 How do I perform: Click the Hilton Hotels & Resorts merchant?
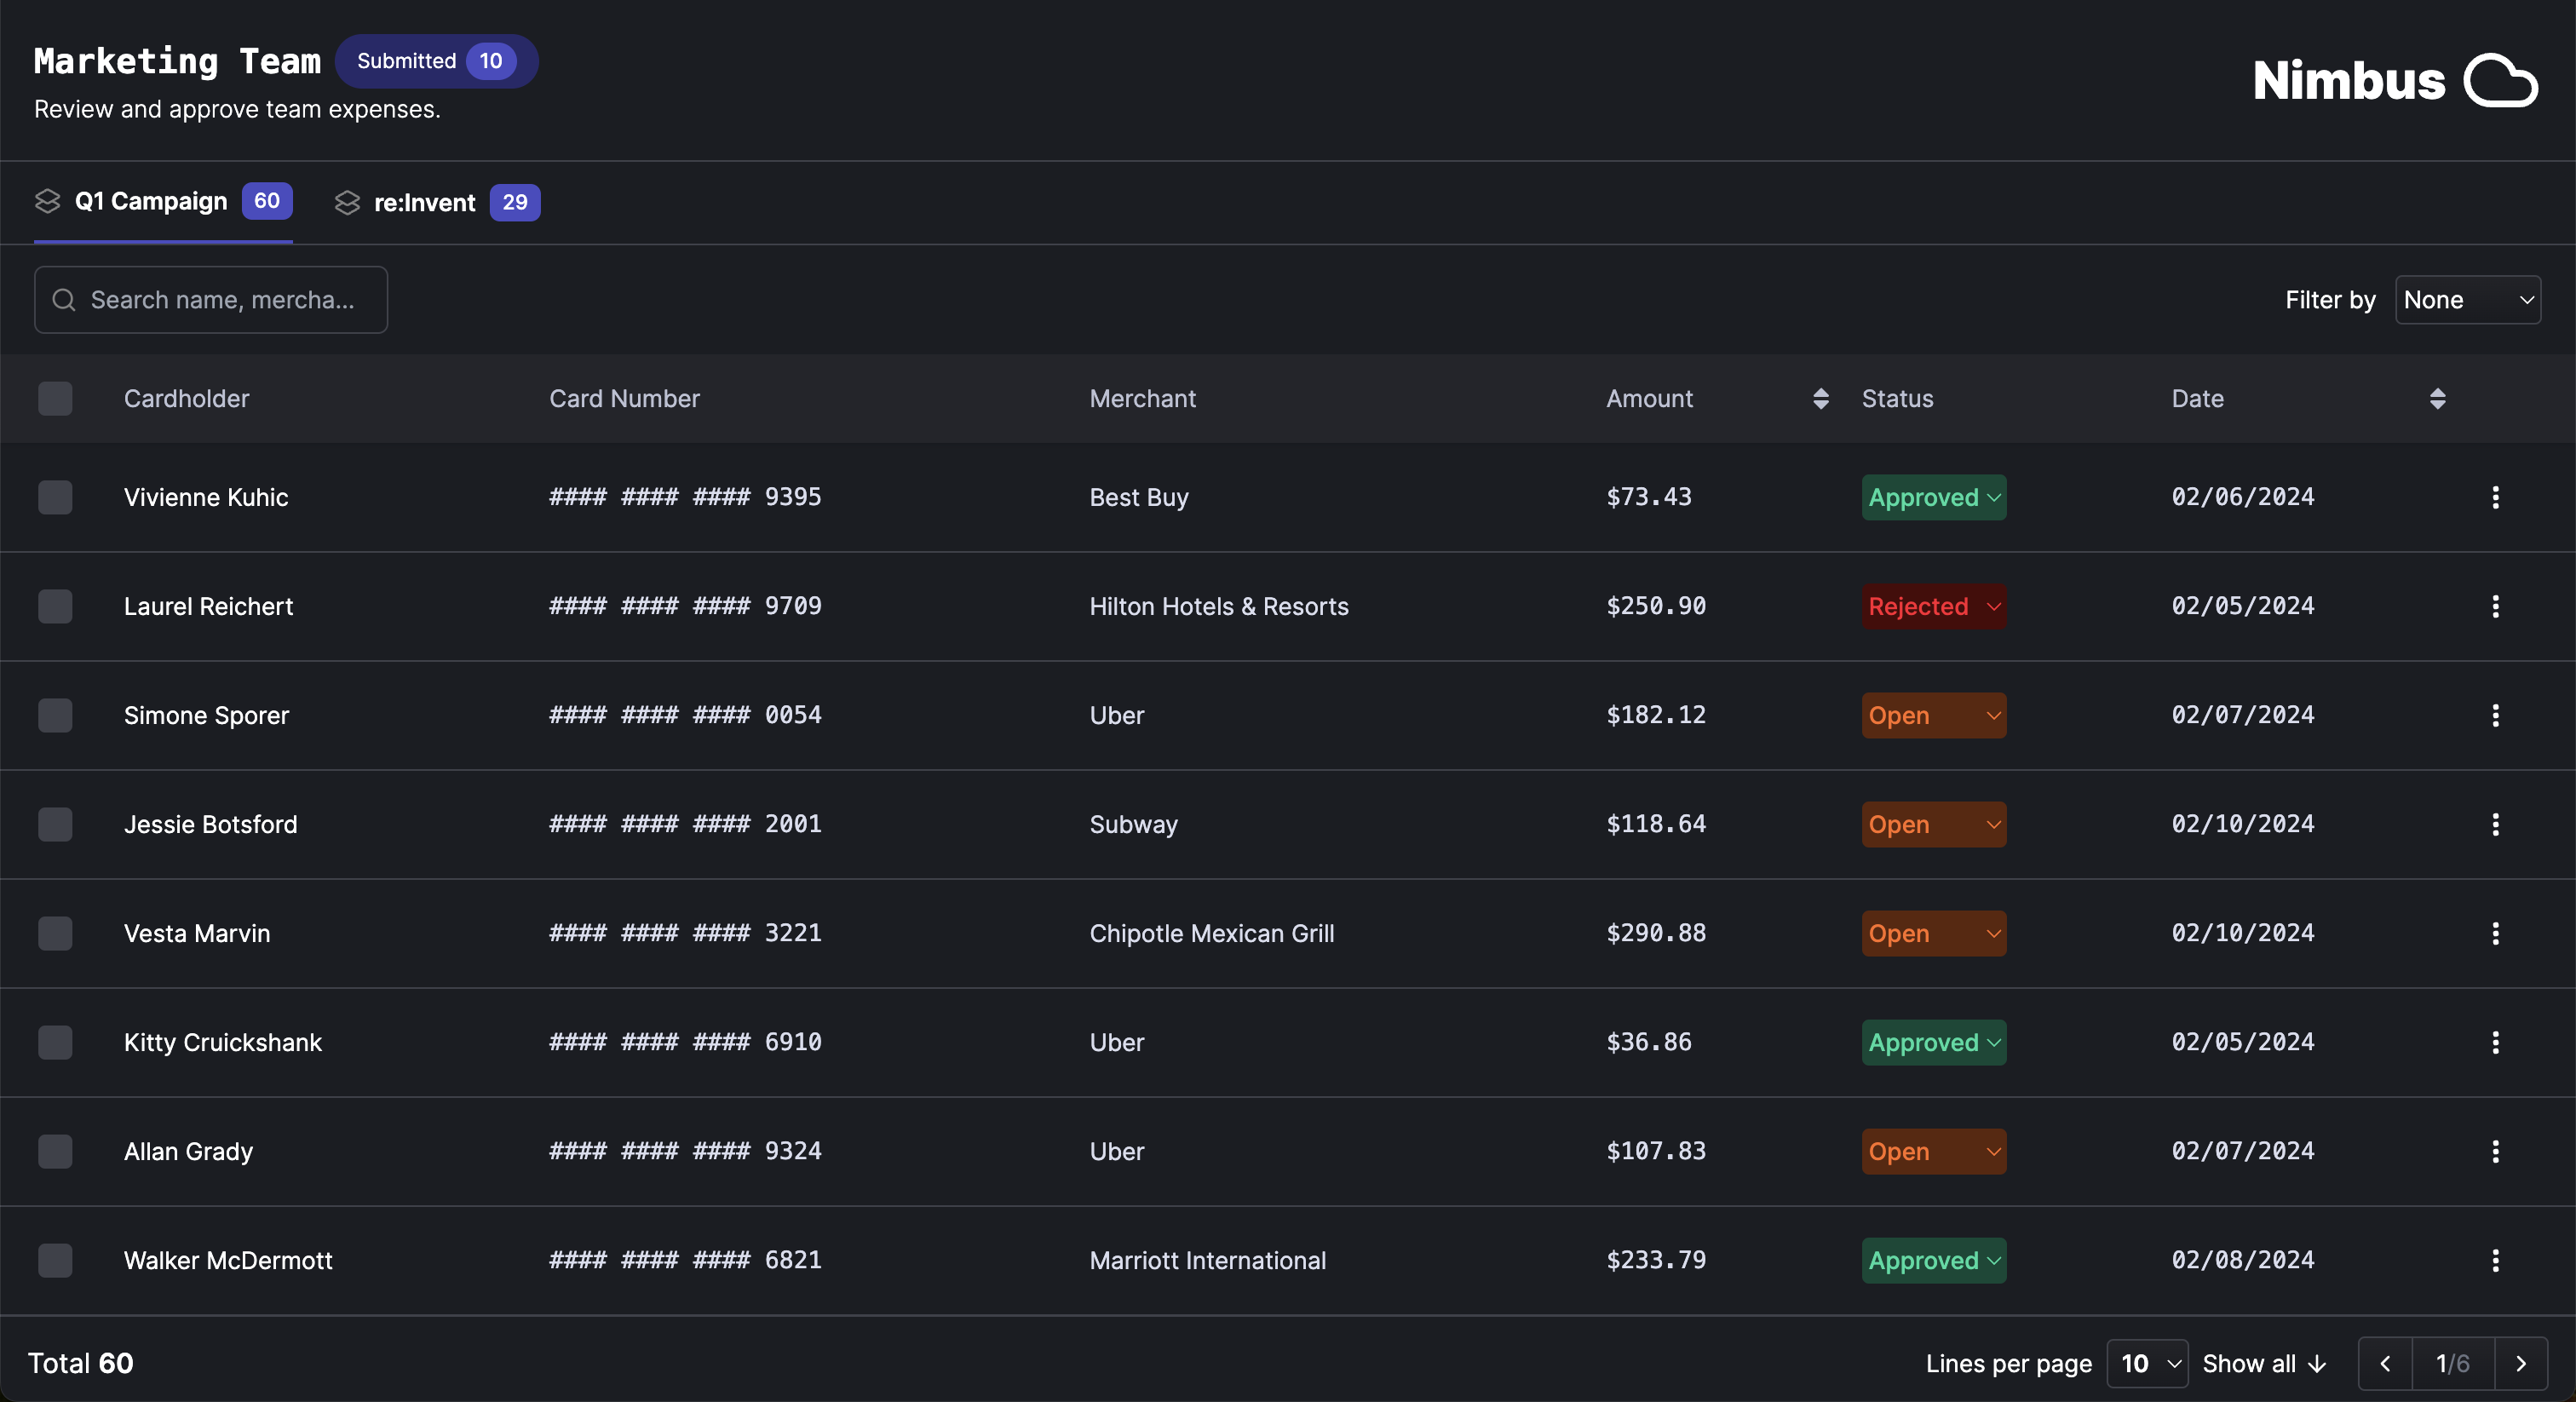coord(1219,606)
